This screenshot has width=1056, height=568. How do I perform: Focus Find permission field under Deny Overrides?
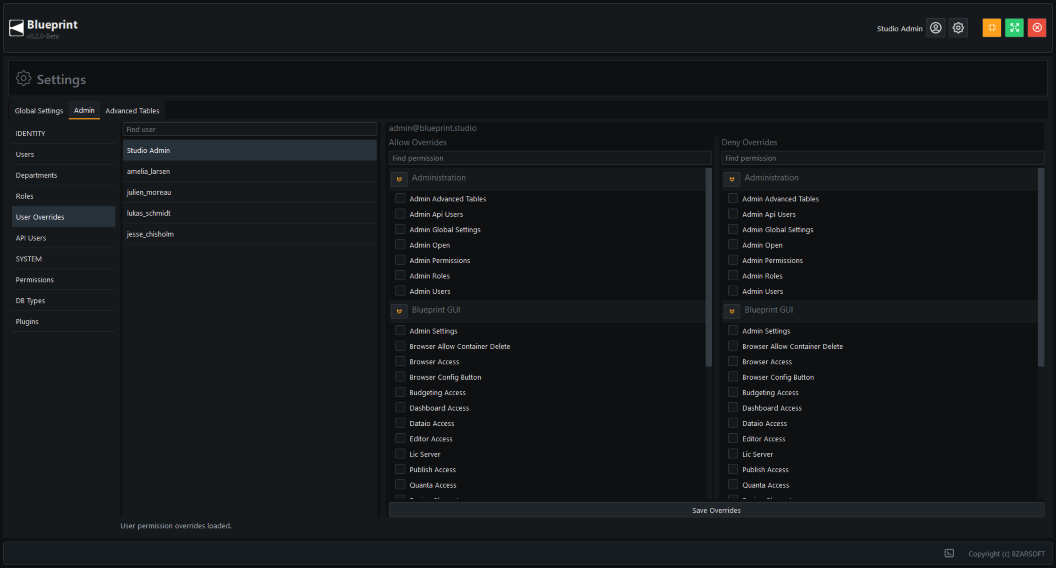882,158
